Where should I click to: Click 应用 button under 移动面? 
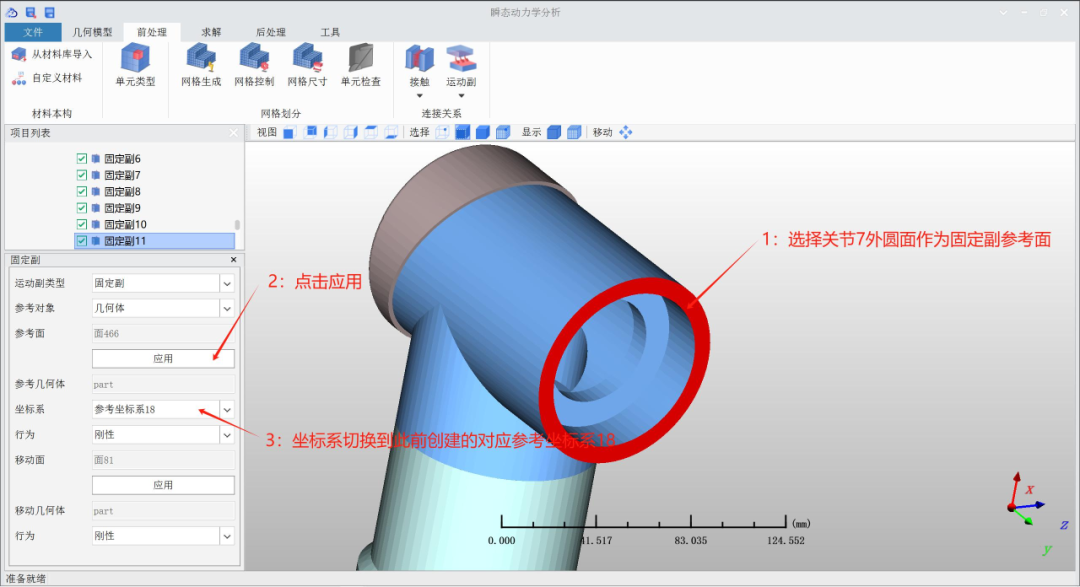163,485
